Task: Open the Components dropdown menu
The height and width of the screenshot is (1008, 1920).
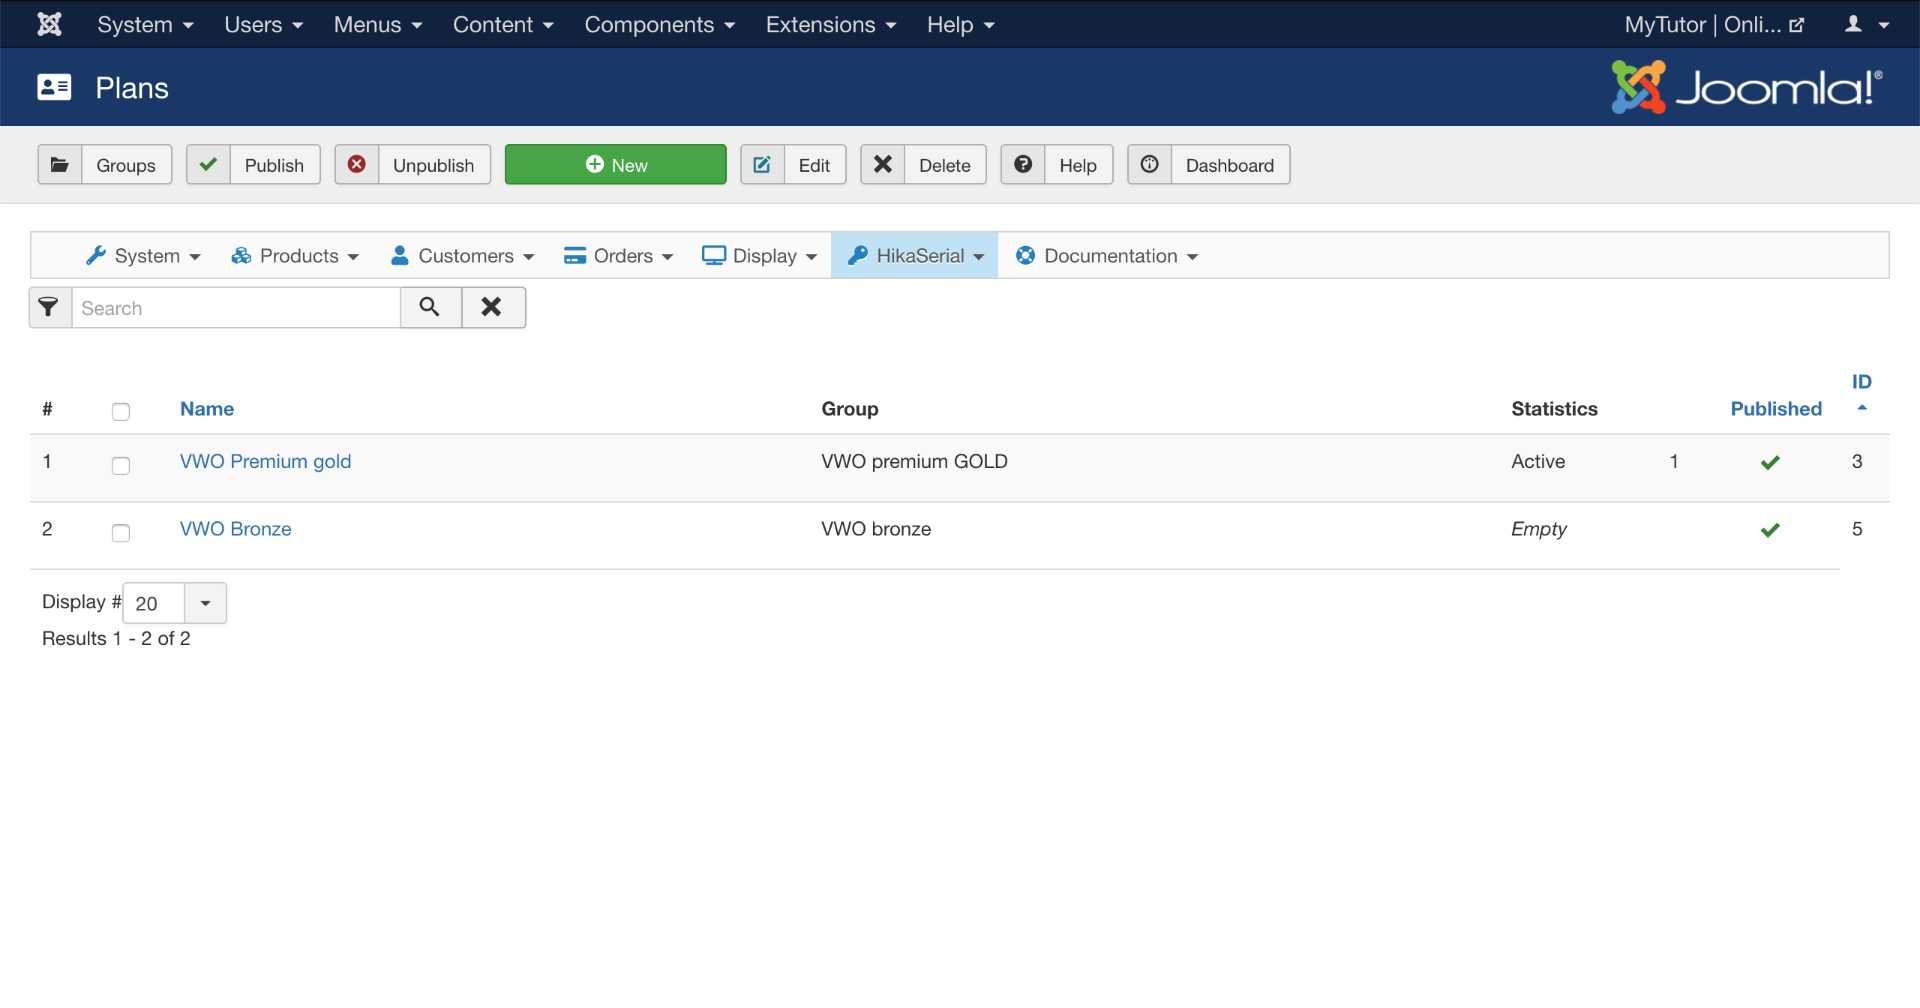Action: point(660,24)
